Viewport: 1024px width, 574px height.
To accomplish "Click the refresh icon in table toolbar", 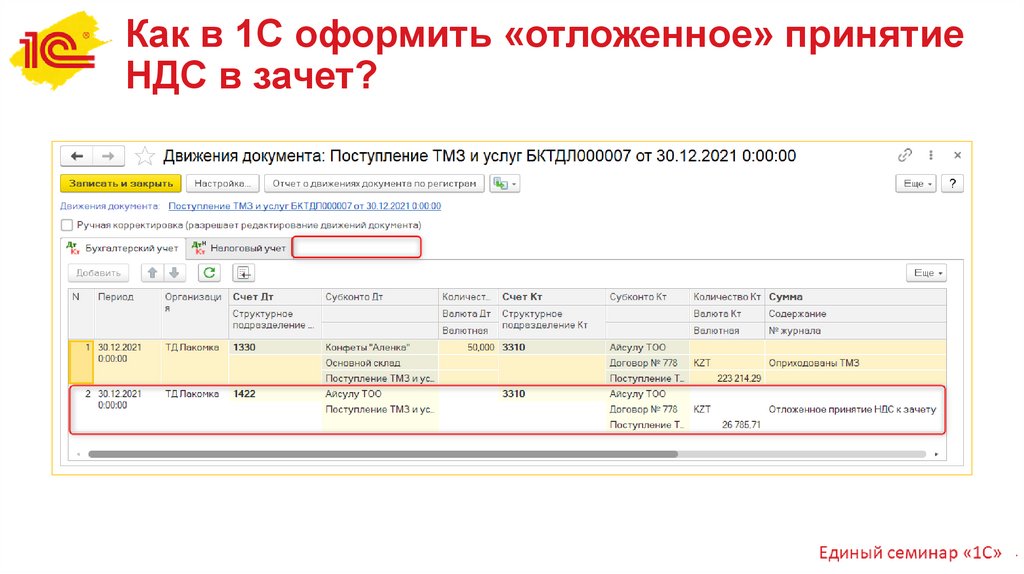I will pos(209,273).
